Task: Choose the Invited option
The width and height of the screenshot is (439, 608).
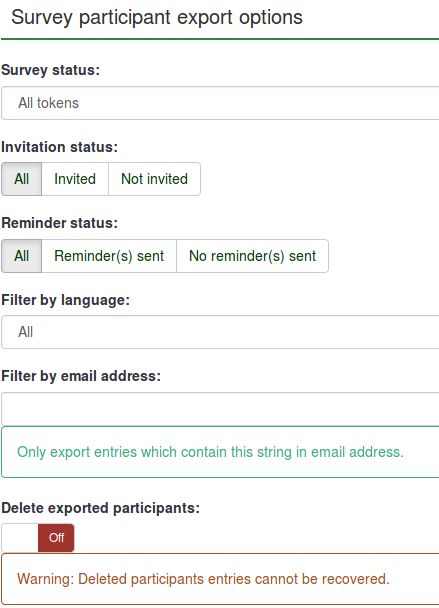Action: pyautogui.click(x=75, y=179)
